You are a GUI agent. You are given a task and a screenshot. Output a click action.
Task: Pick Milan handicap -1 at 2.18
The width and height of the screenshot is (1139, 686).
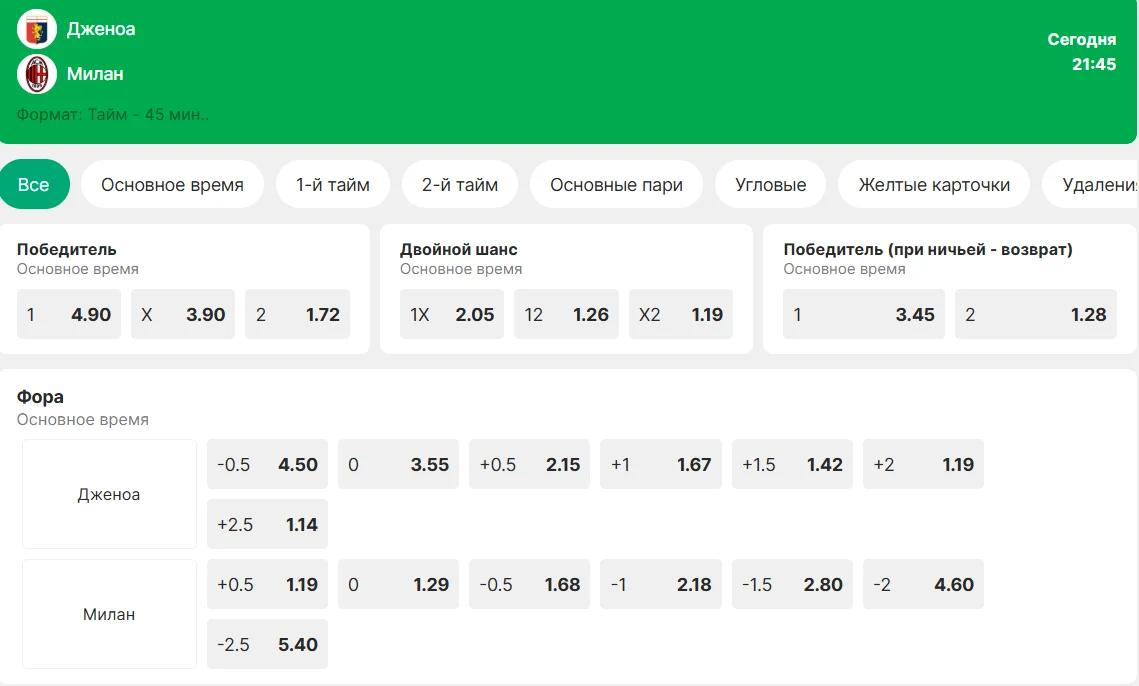[661, 585]
